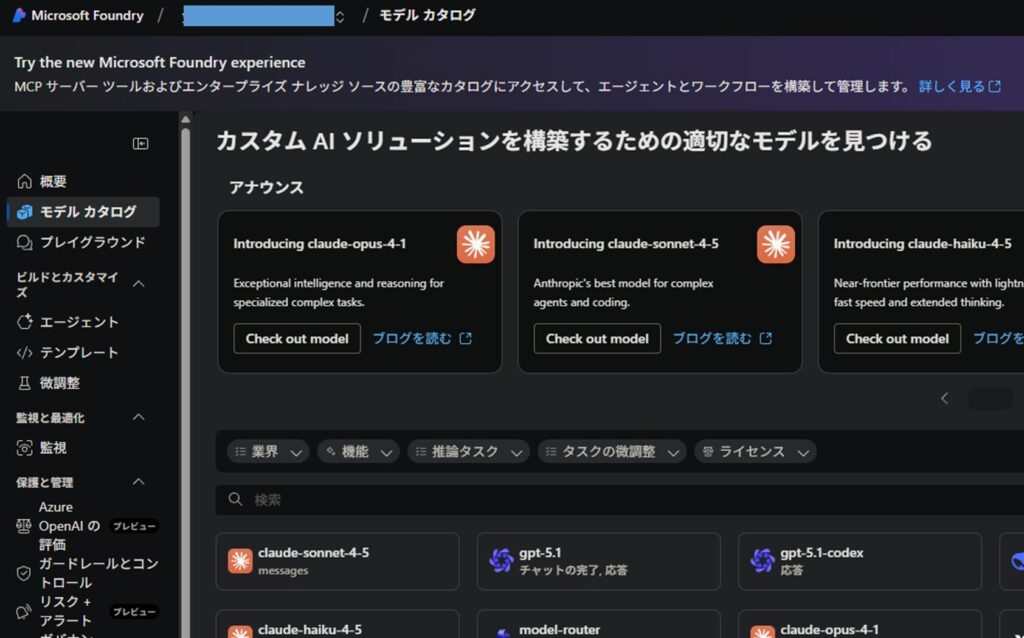Click the Microsoft Foundry logo icon
Viewport: 1024px width, 638px height.
(19, 16)
